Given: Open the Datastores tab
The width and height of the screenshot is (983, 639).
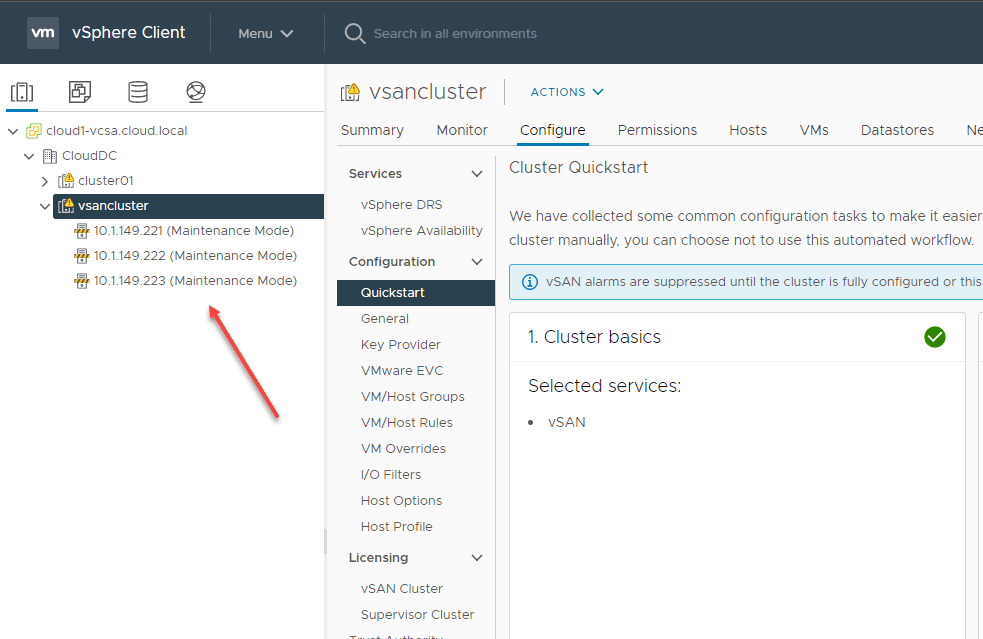Looking at the screenshot, I should [897, 130].
